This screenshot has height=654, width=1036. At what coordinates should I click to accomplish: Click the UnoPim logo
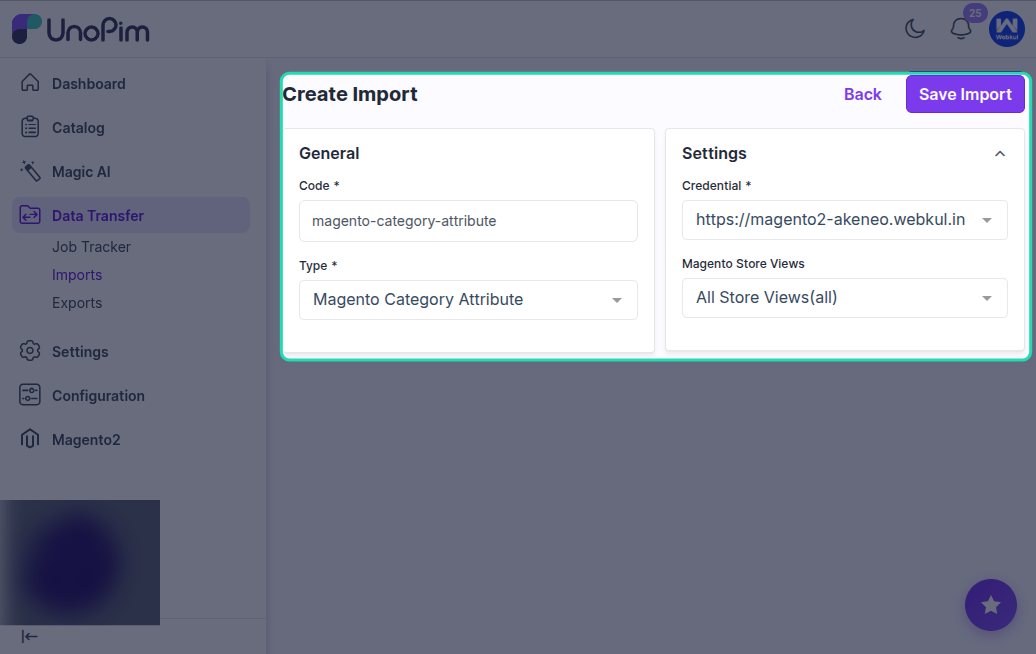click(81, 29)
